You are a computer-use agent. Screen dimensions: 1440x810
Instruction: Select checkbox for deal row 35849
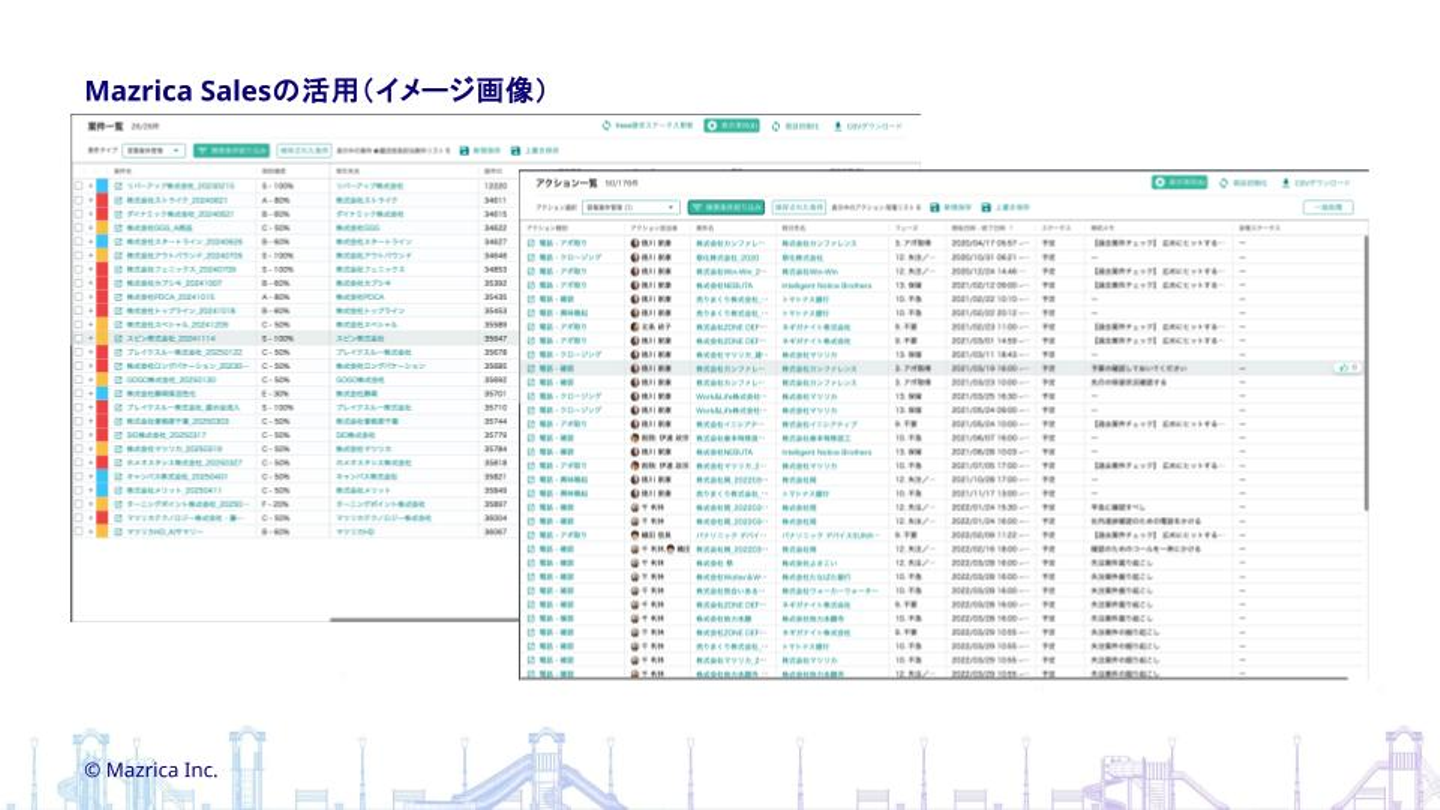pos(78,491)
